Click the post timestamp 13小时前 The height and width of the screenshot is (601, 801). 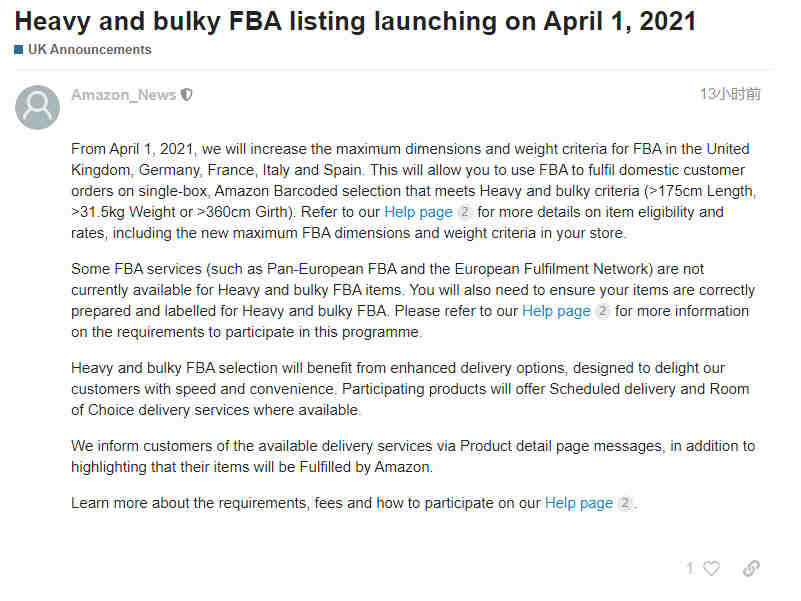[x=730, y=94]
